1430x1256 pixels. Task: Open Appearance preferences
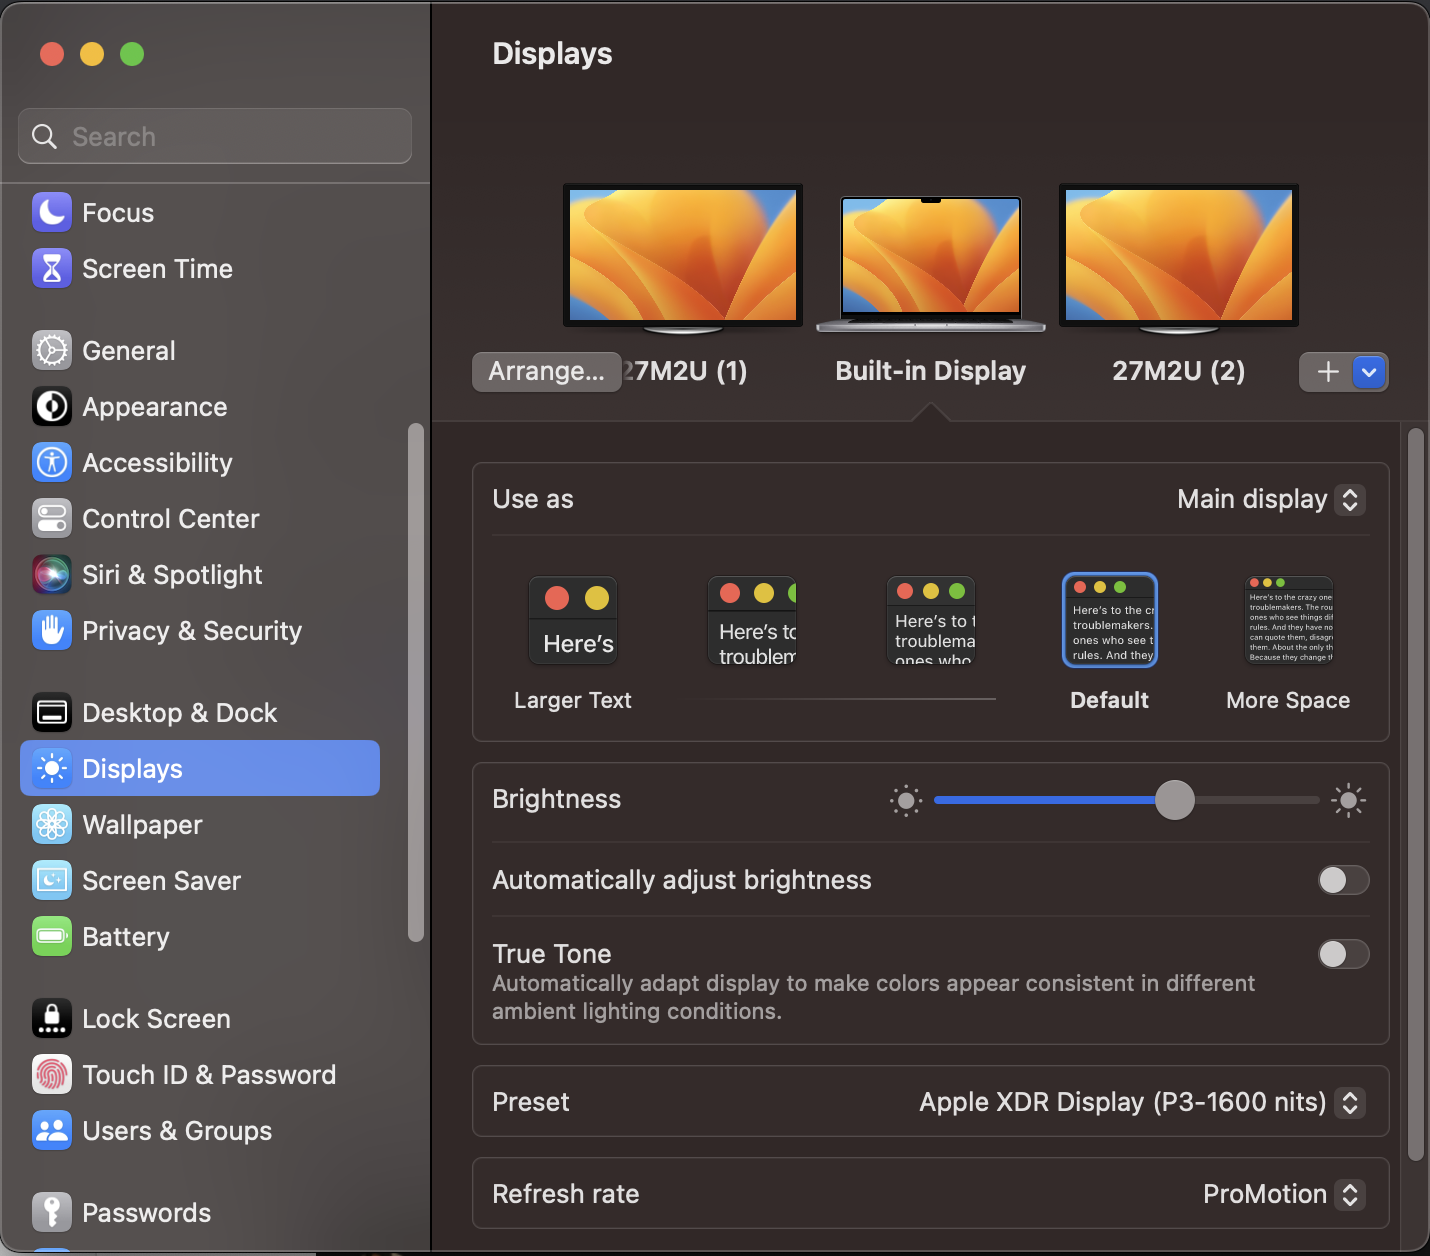154,407
